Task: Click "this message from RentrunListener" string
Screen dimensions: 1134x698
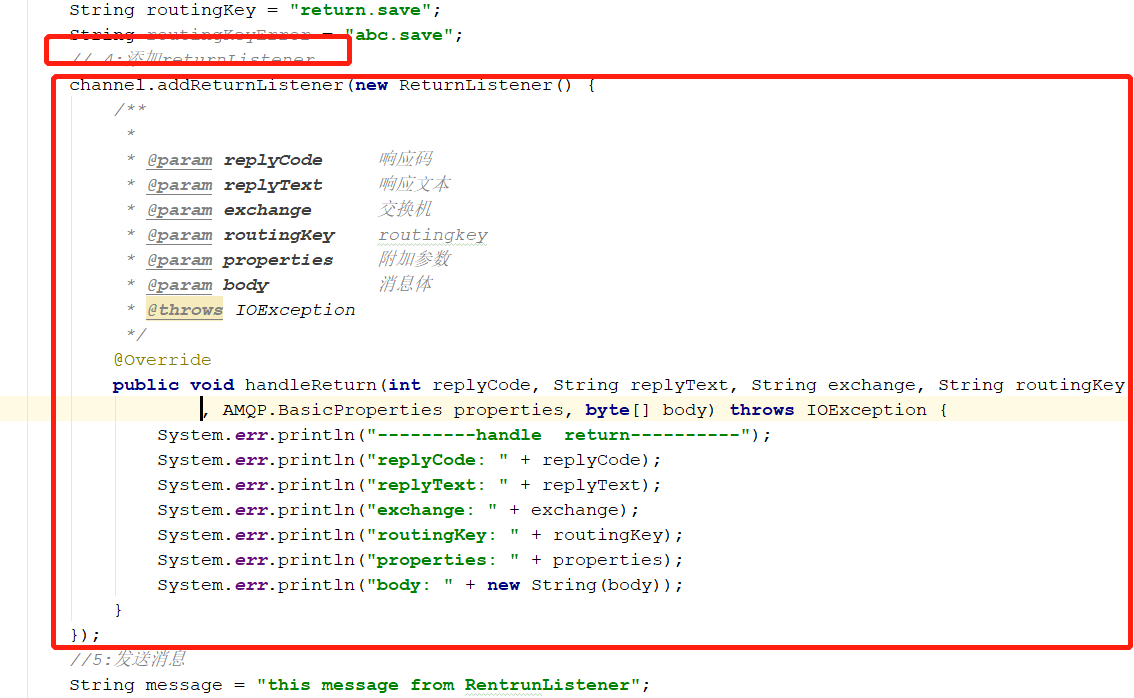Action: (x=447, y=685)
